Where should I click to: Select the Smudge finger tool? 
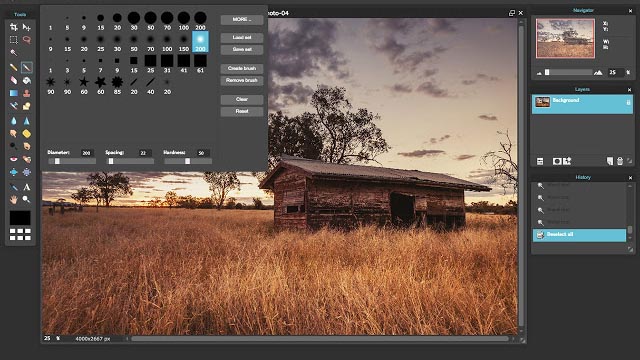[x=13, y=133]
